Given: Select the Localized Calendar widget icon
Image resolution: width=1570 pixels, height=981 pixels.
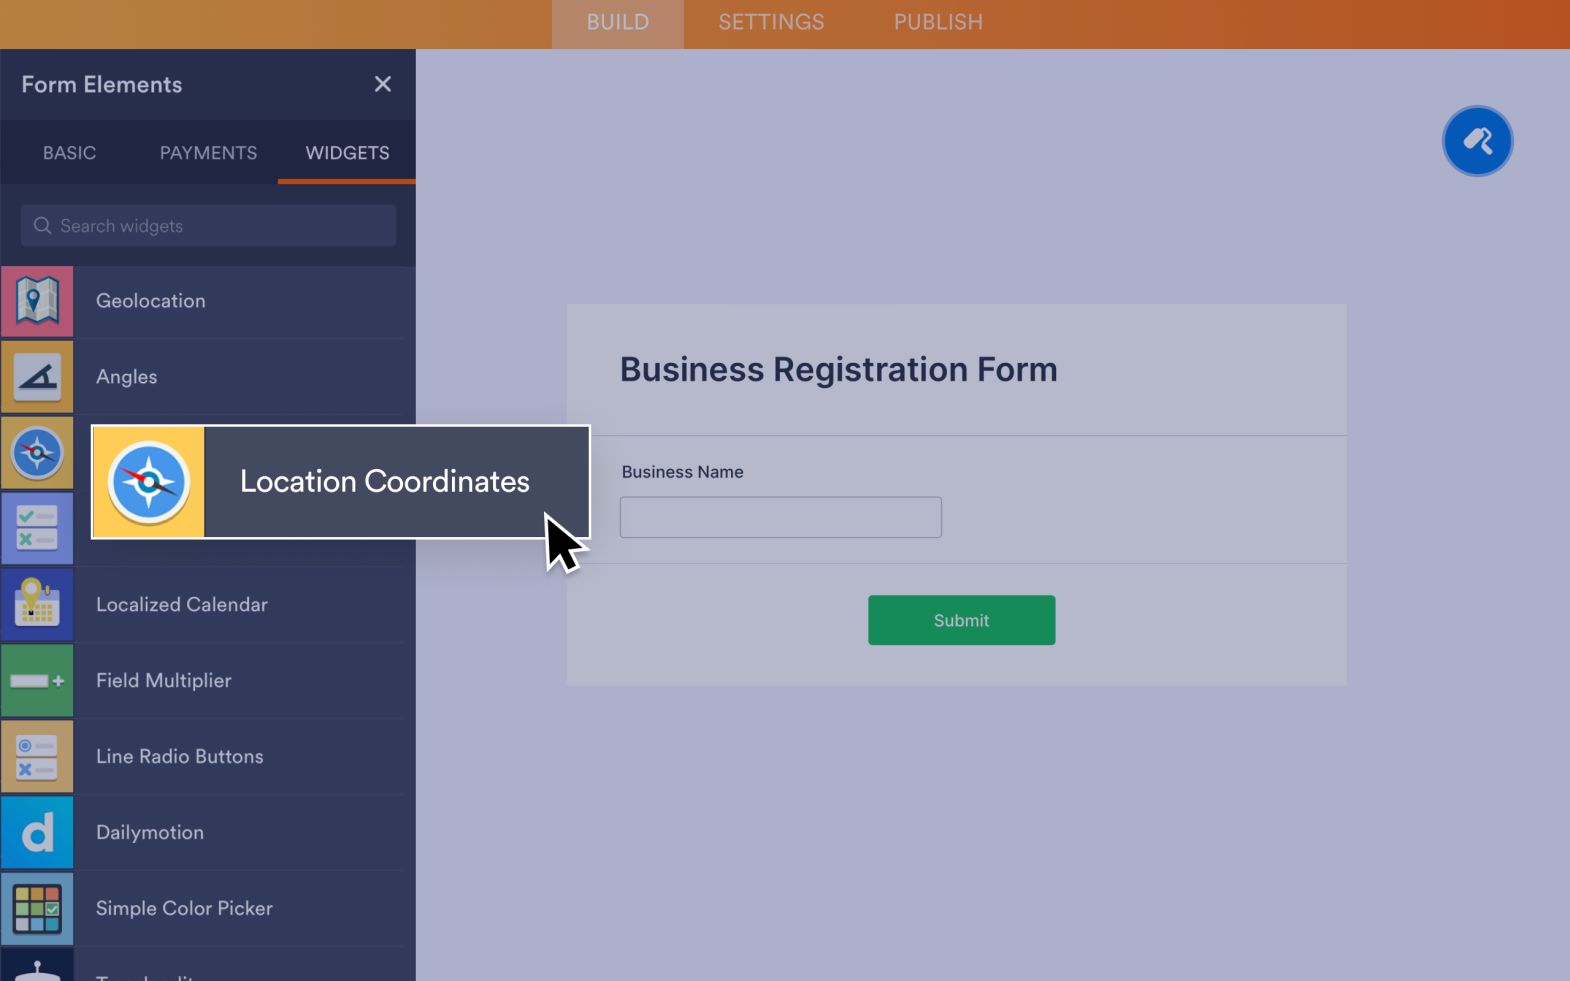Looking at the screenshot, I should click(x=37, y=604).
